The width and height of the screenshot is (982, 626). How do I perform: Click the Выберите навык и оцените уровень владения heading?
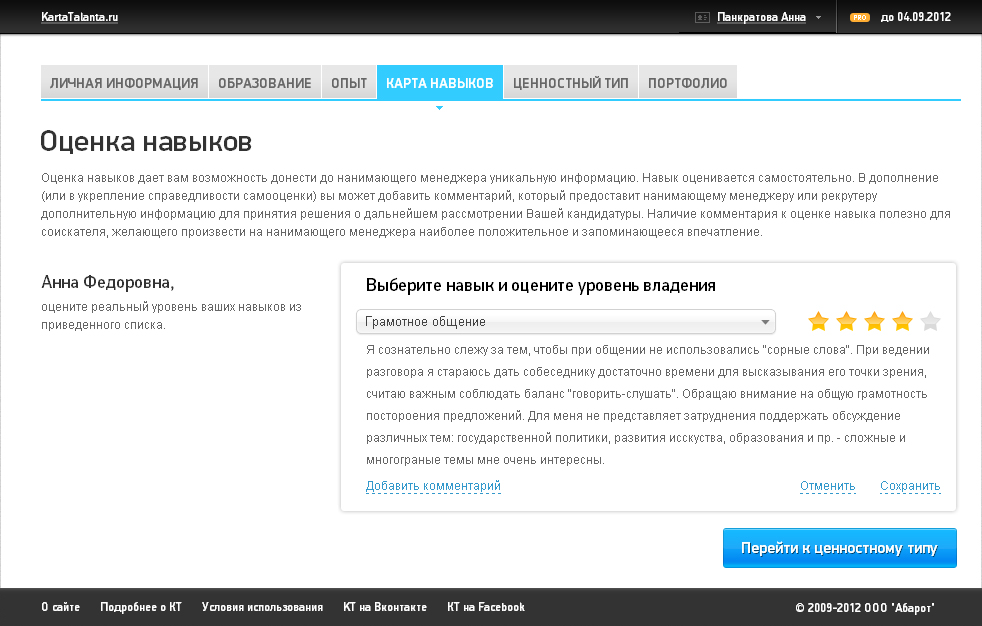[x=540, y=285]
